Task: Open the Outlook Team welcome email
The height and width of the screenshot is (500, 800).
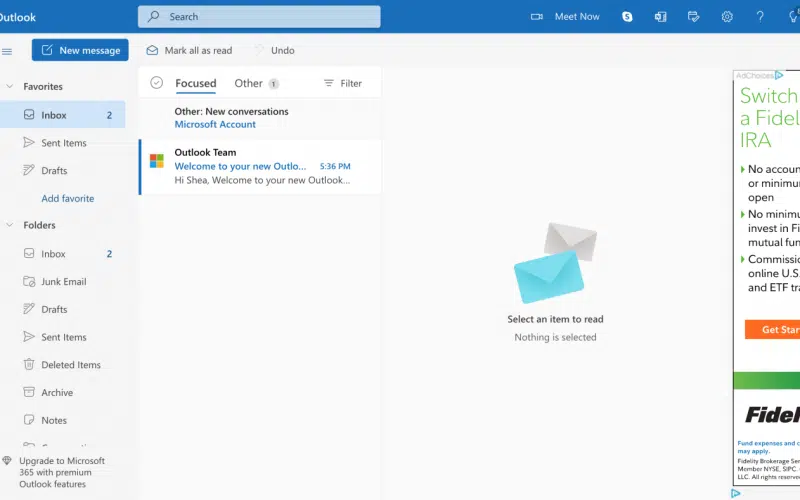Action: click(x=261, y=166)
